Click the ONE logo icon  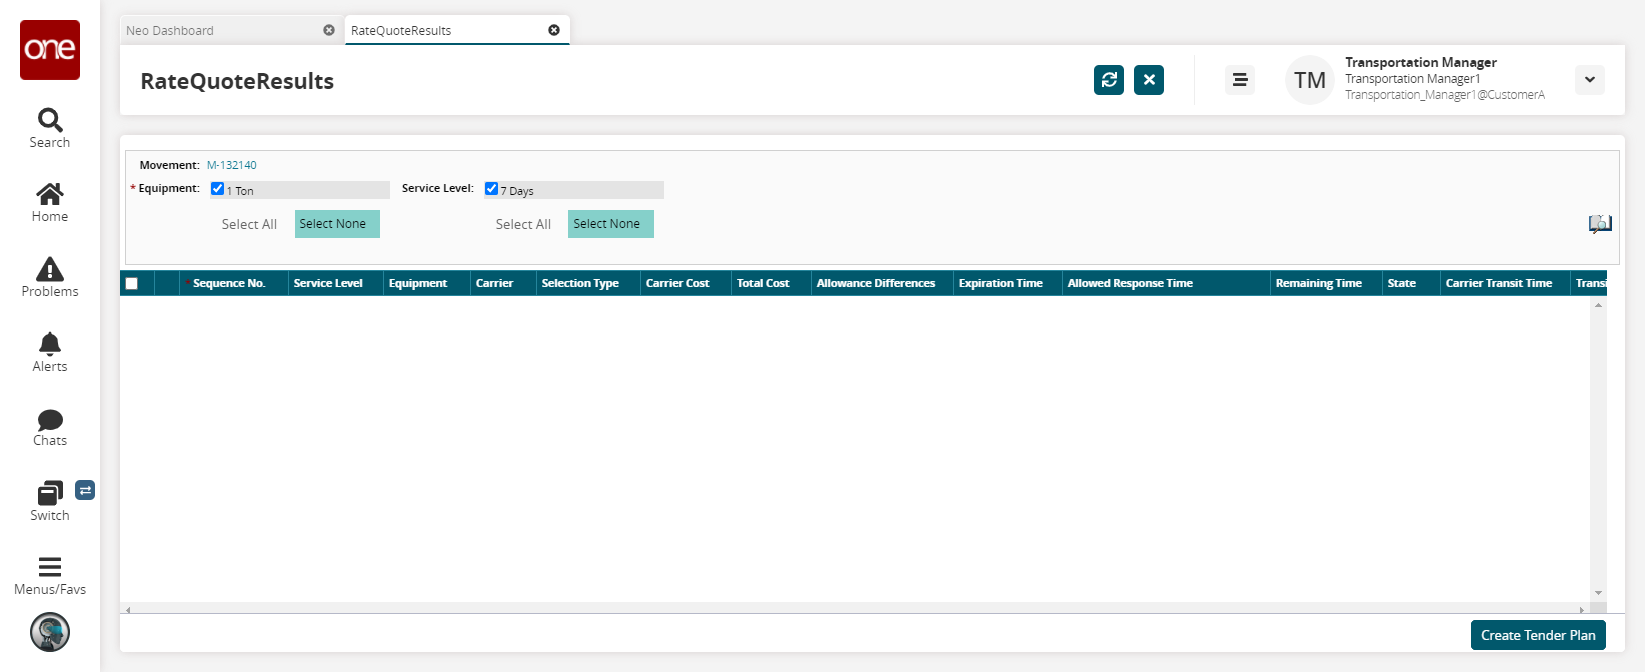coord(50,49)
